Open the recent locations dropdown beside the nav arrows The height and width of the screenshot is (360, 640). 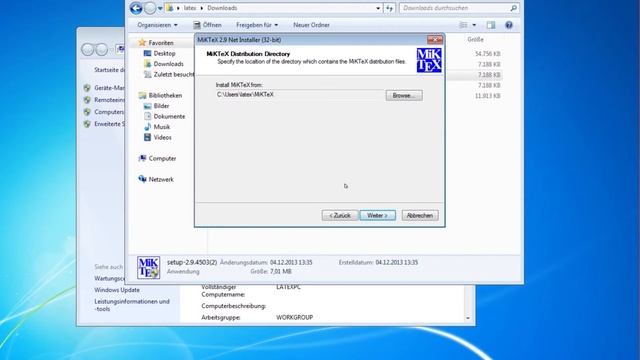click(x=160, y=8)
